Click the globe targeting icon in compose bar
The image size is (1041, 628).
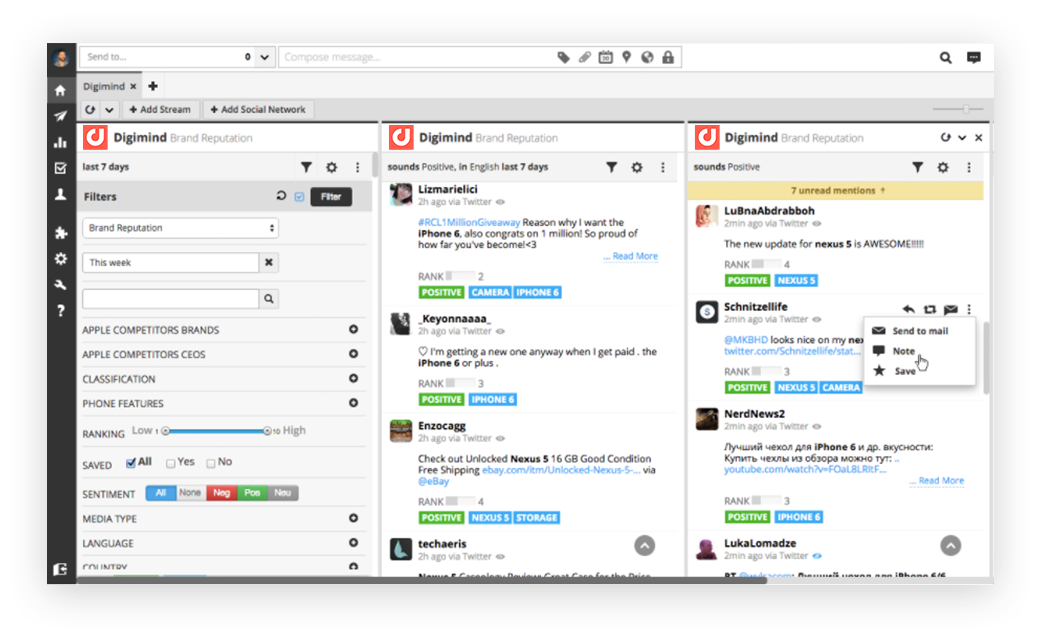pos(647,57)
